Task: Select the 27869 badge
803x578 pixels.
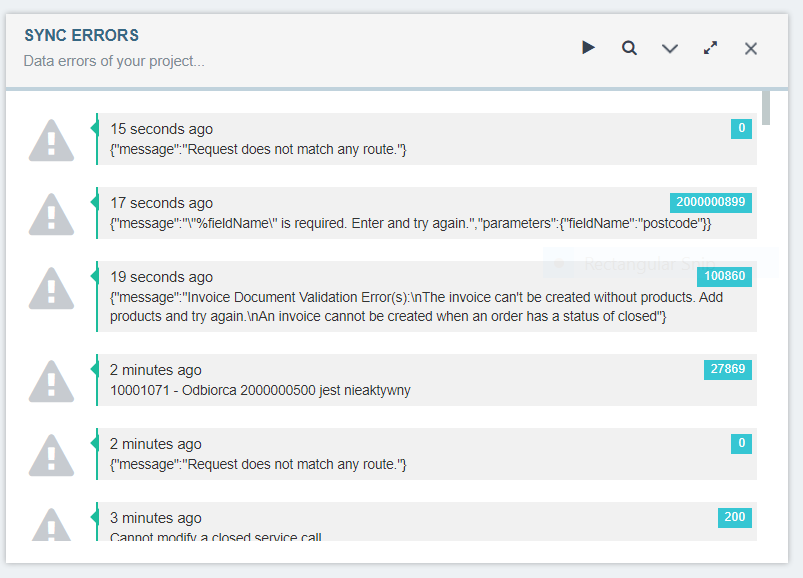Action: pyautogui.click(x=727, y=369)
